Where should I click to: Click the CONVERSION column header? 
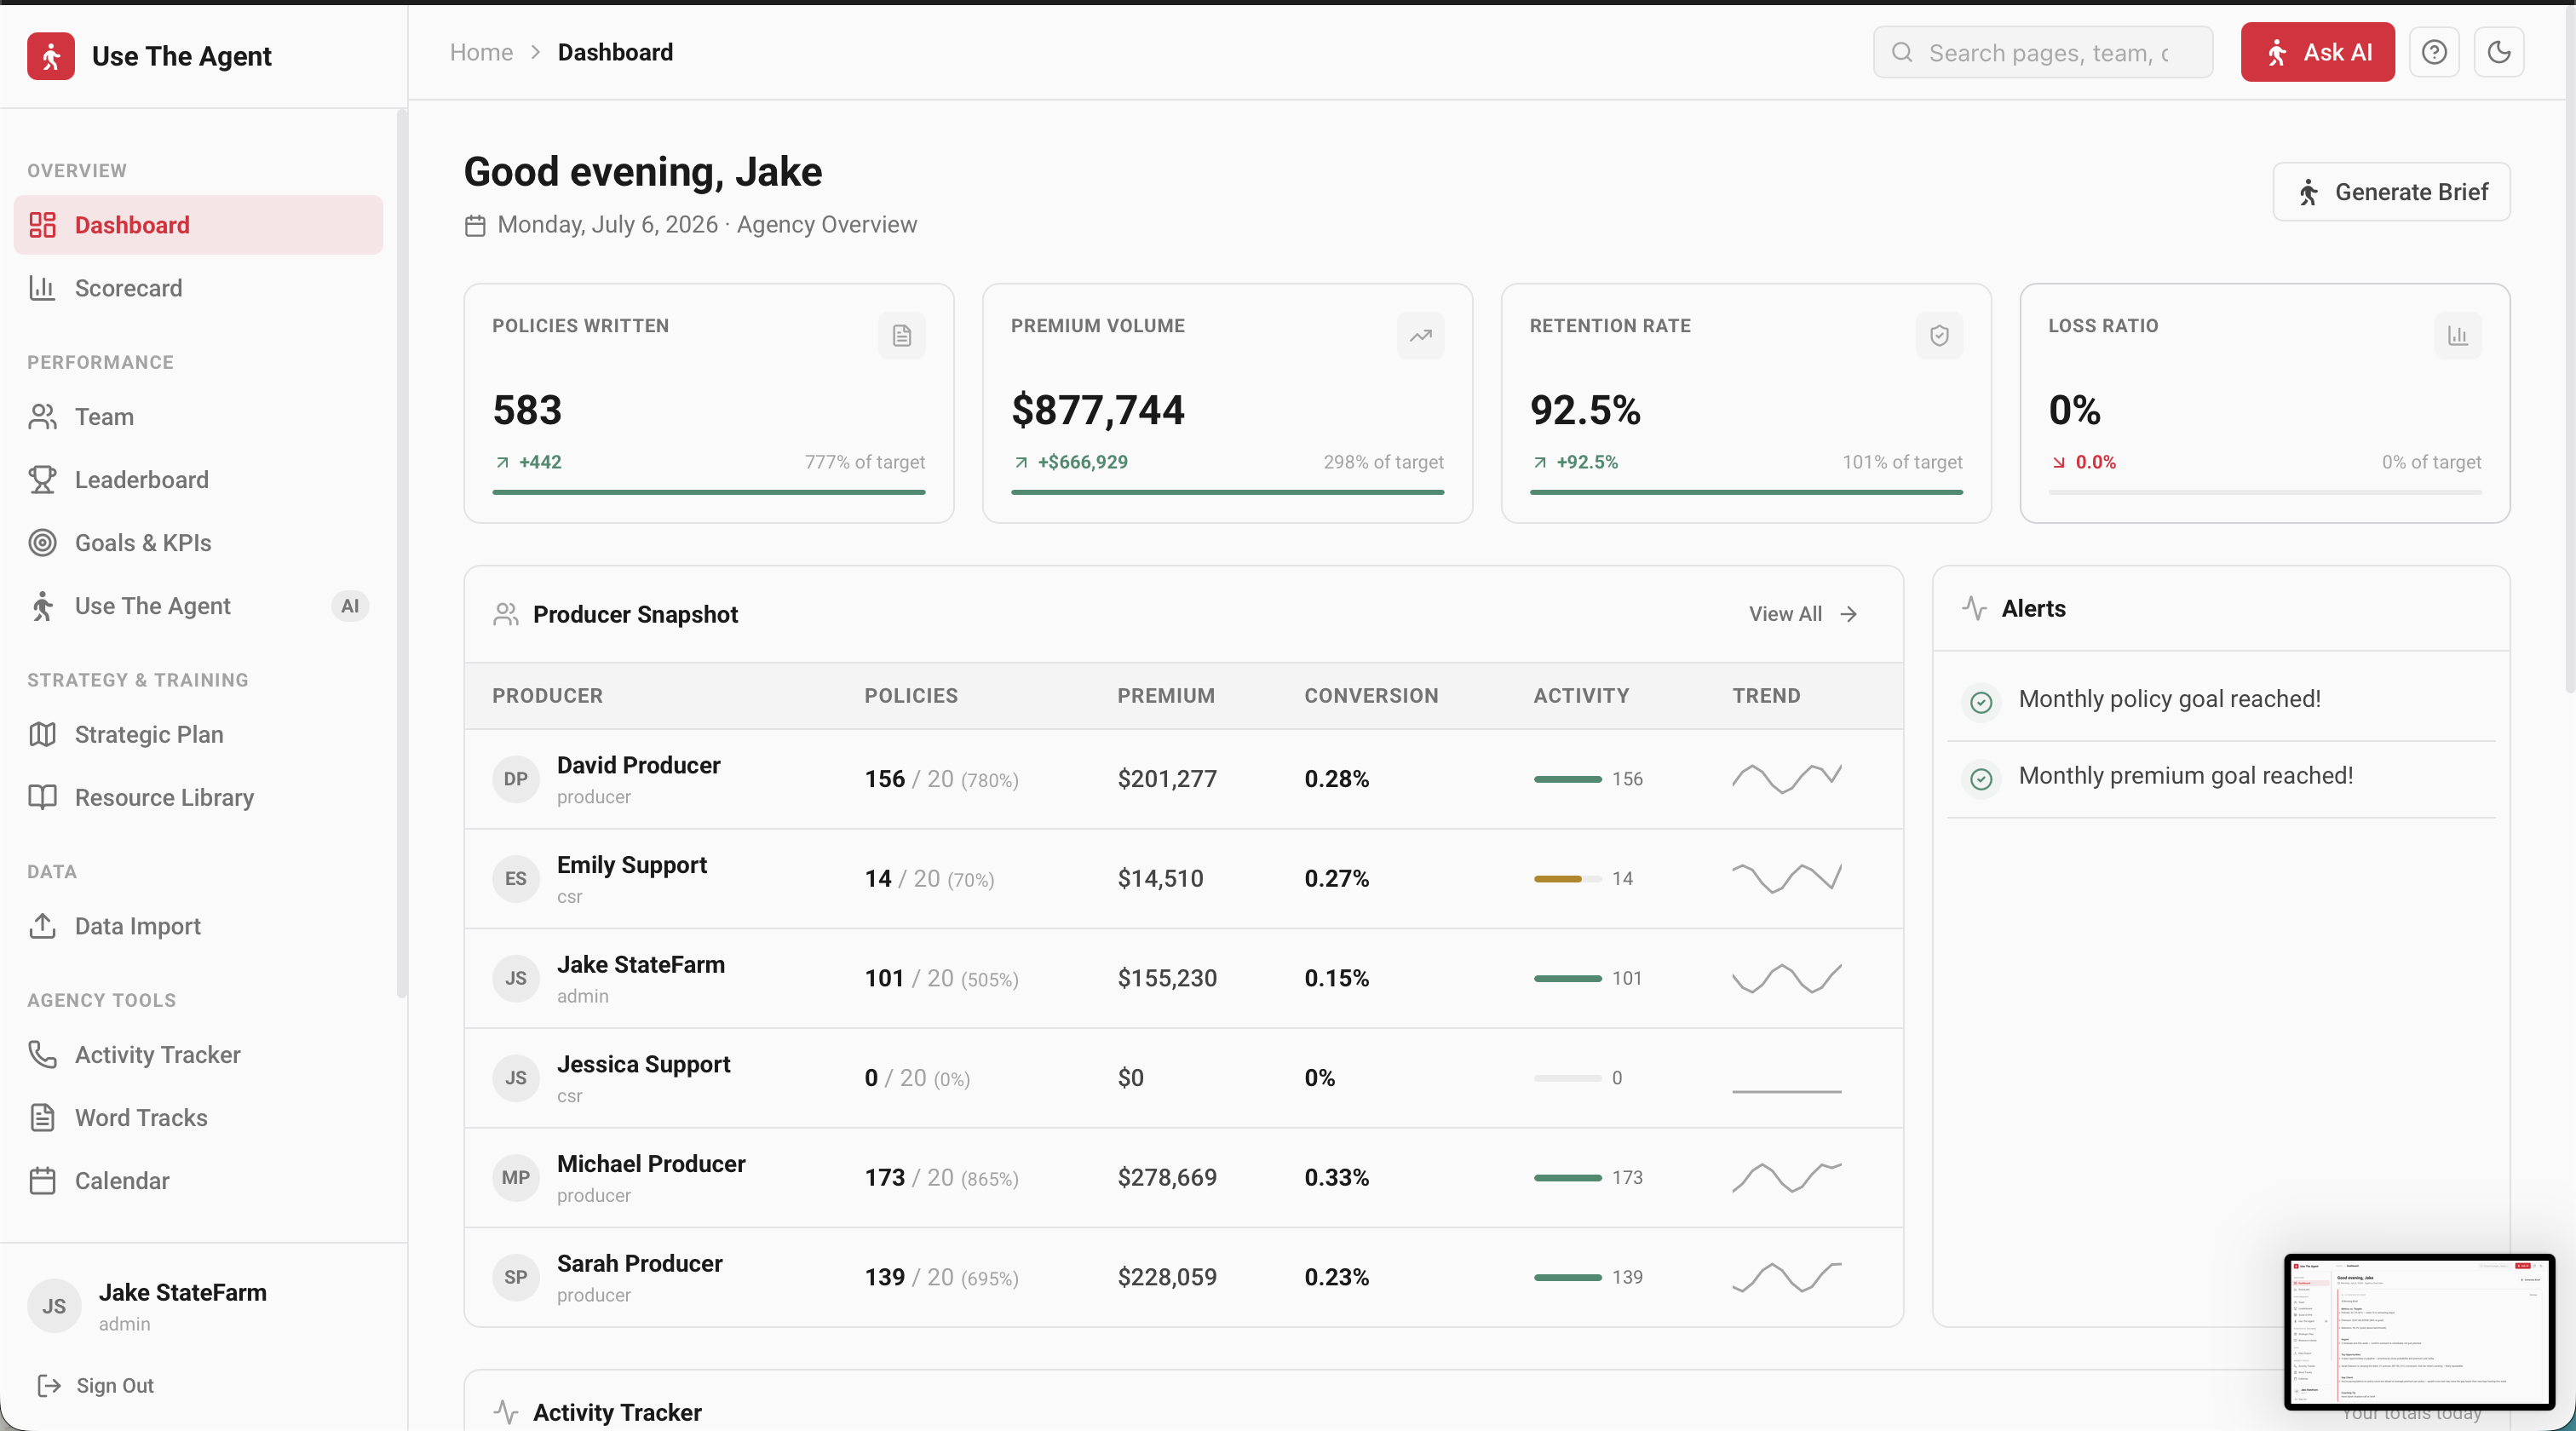(x=1371, y=696)
